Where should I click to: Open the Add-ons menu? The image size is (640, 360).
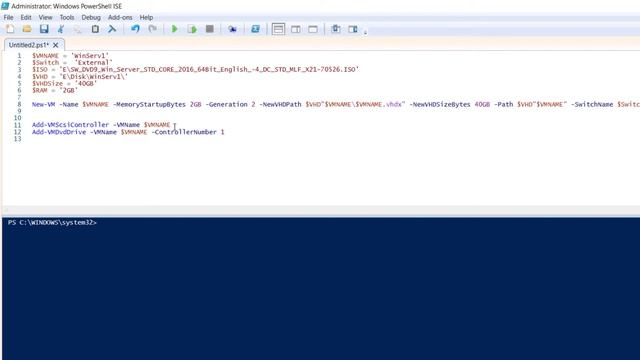pyautogui.click(x=120, y=18)
